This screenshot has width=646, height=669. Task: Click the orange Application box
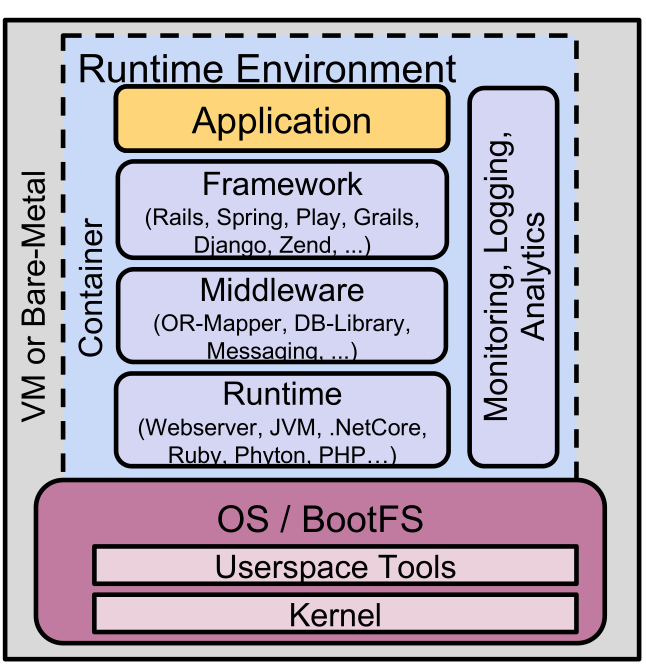click(x=281, y=120)
